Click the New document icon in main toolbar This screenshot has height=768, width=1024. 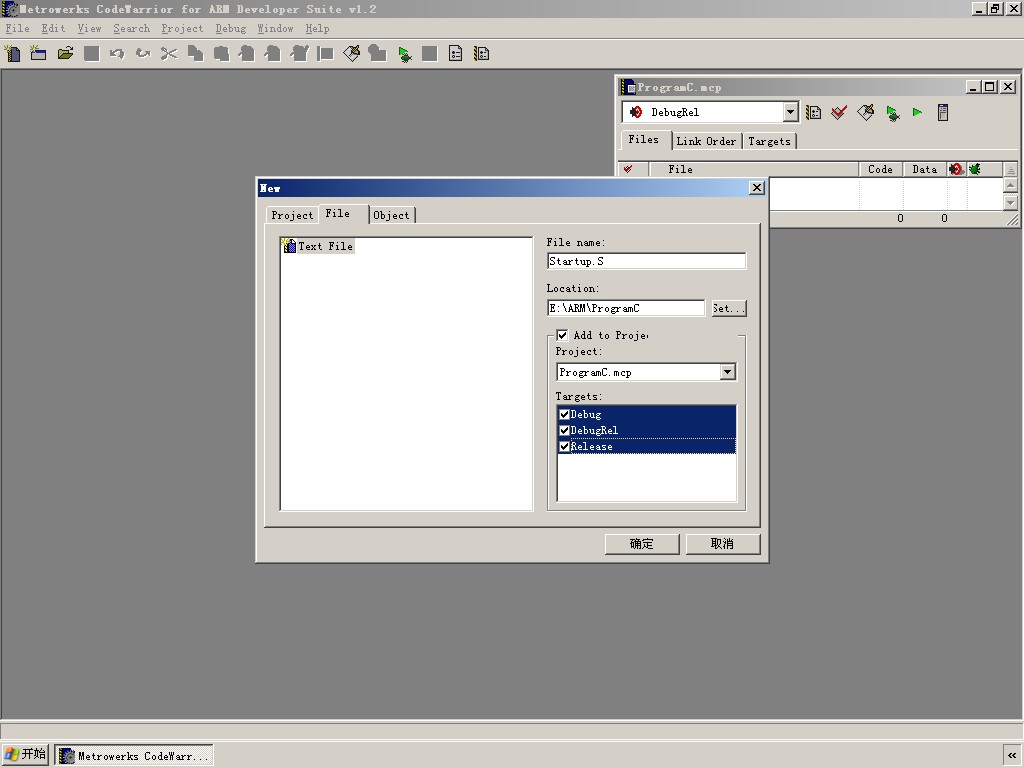click(x=12, y=54)
